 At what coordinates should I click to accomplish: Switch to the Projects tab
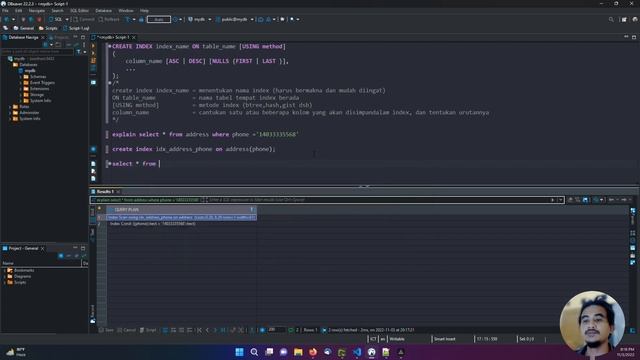coord(60,37)
